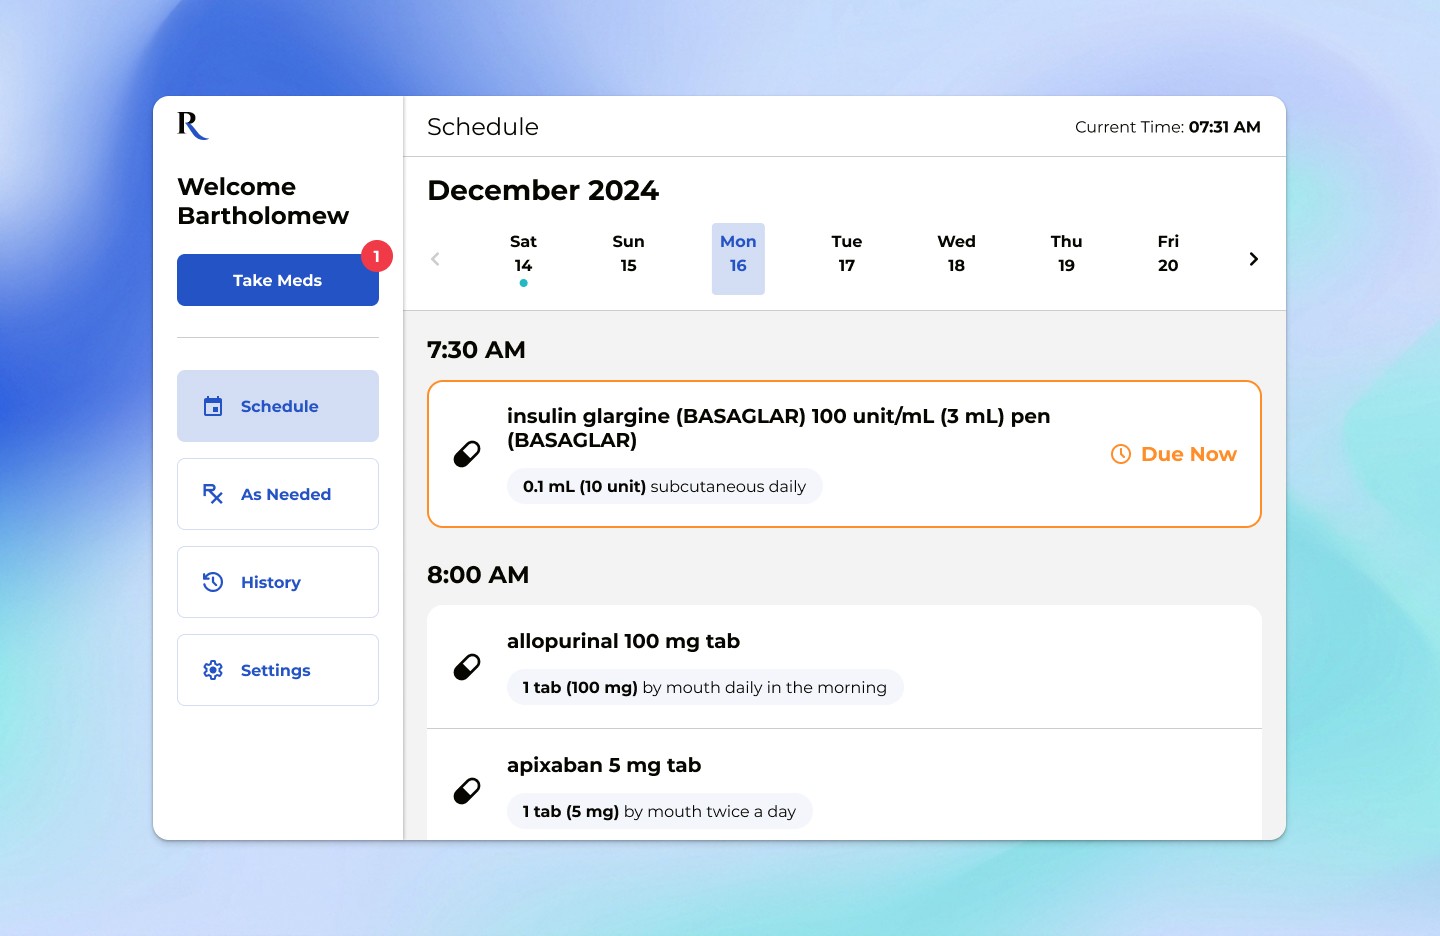Click pill icon next to insulin glargine
This screenshot has height=936, width=1440.
pos(467,454)
